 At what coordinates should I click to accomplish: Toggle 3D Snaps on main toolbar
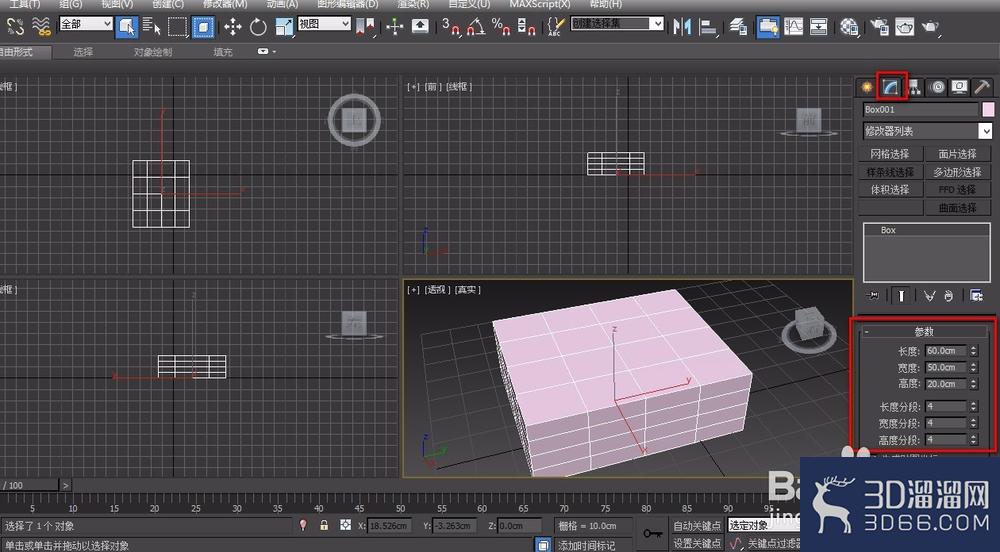[450, 27]
